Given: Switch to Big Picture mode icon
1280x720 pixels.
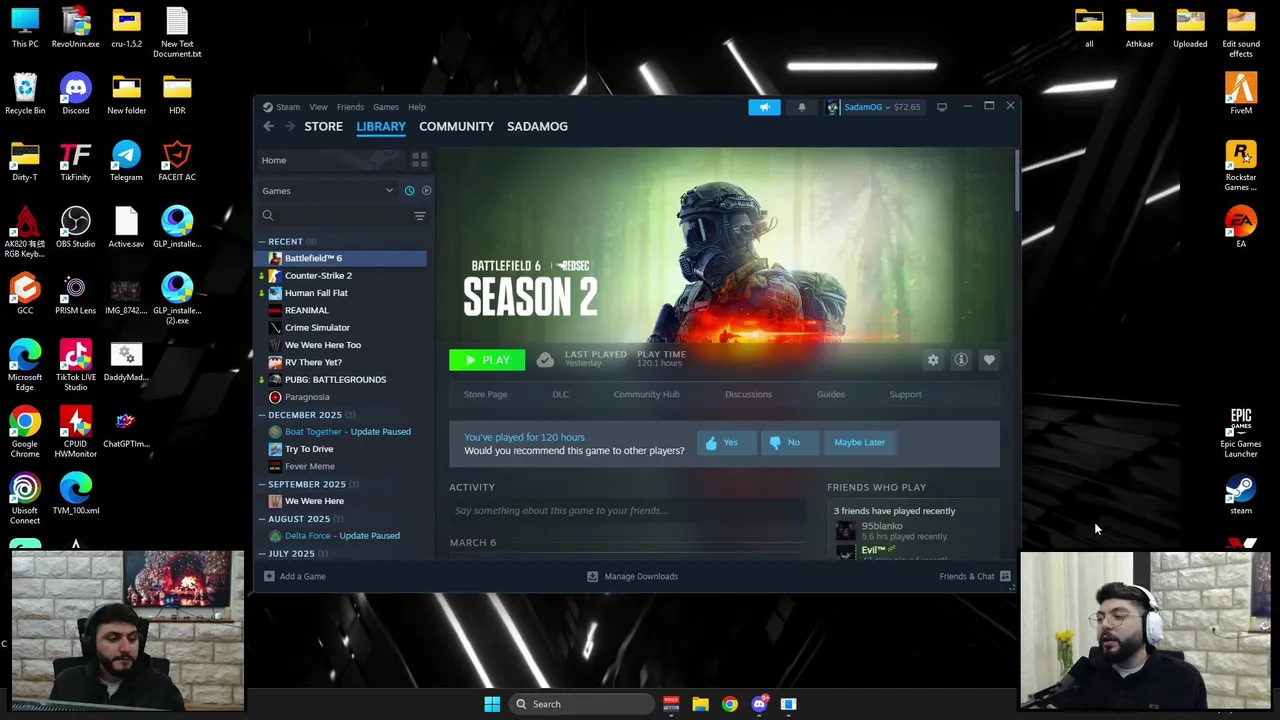Looking at the screenshot, I should [x=941, y=107].
